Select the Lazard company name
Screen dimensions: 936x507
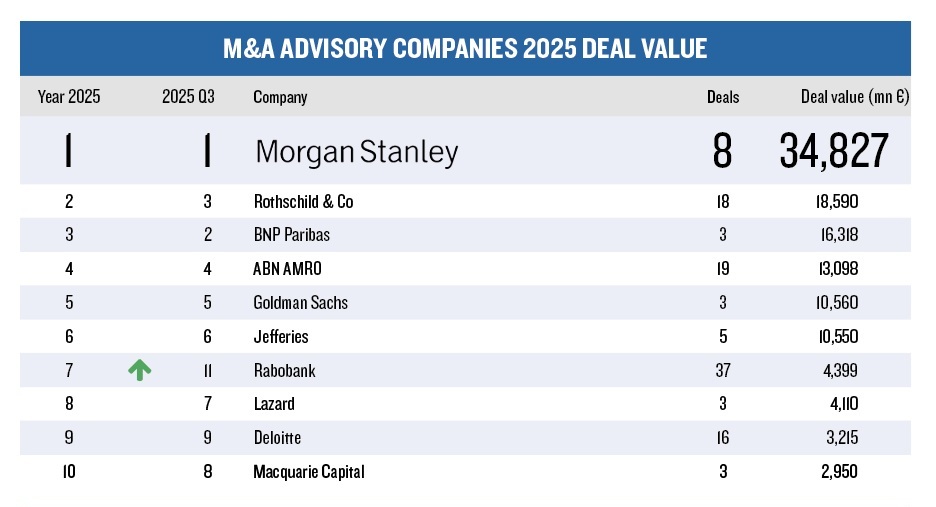pos(274,404)
